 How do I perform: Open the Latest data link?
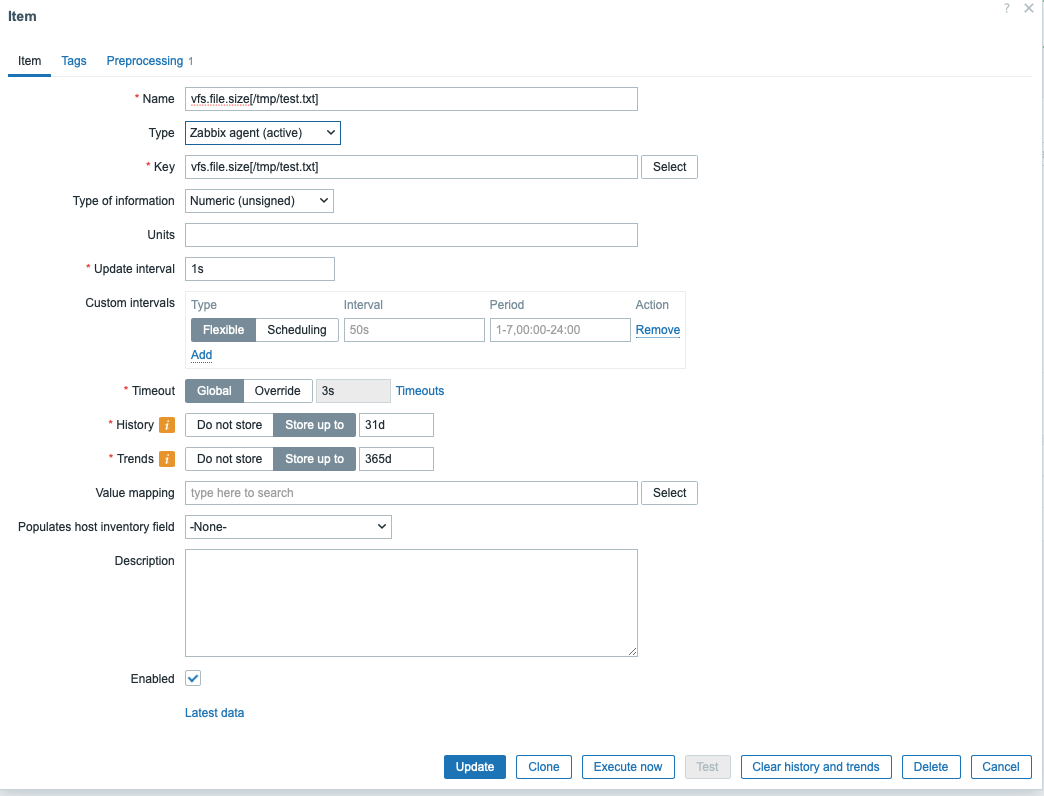tap(214, 713)
